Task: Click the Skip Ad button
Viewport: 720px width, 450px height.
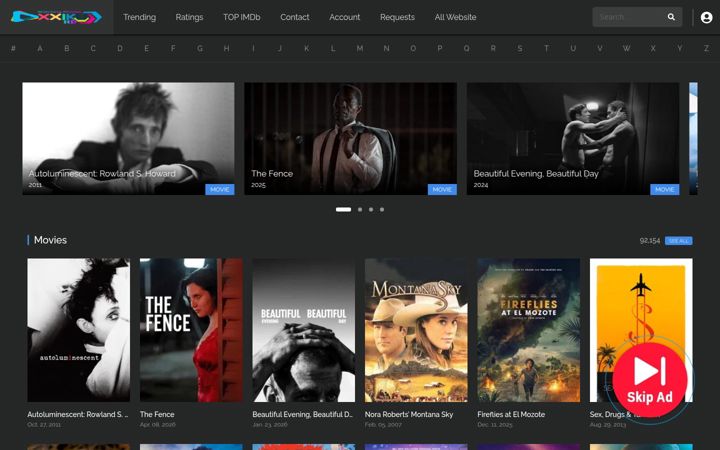Action: point(650,380)
